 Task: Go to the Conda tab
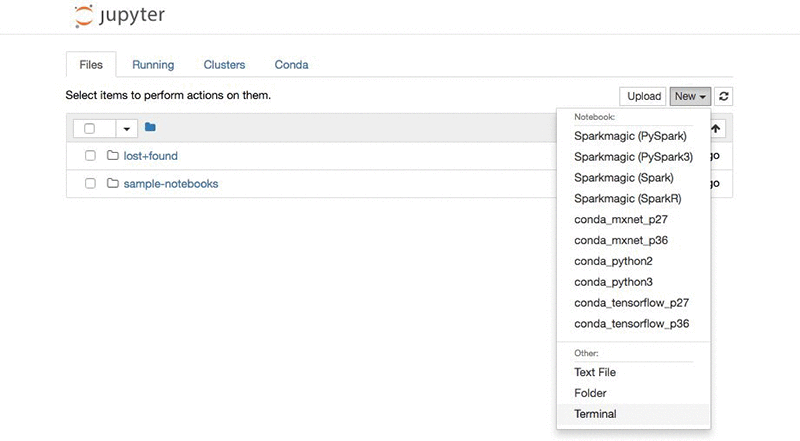tap(291, 65)
